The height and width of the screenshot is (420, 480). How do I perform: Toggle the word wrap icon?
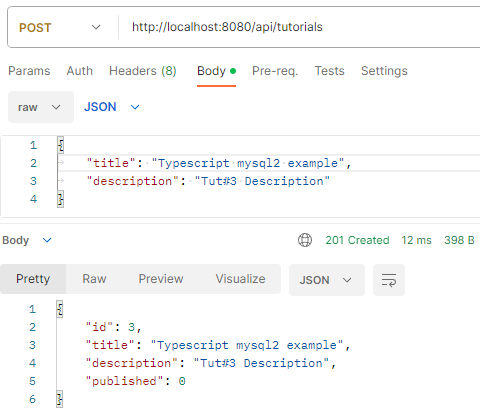[x=389, y=280]
